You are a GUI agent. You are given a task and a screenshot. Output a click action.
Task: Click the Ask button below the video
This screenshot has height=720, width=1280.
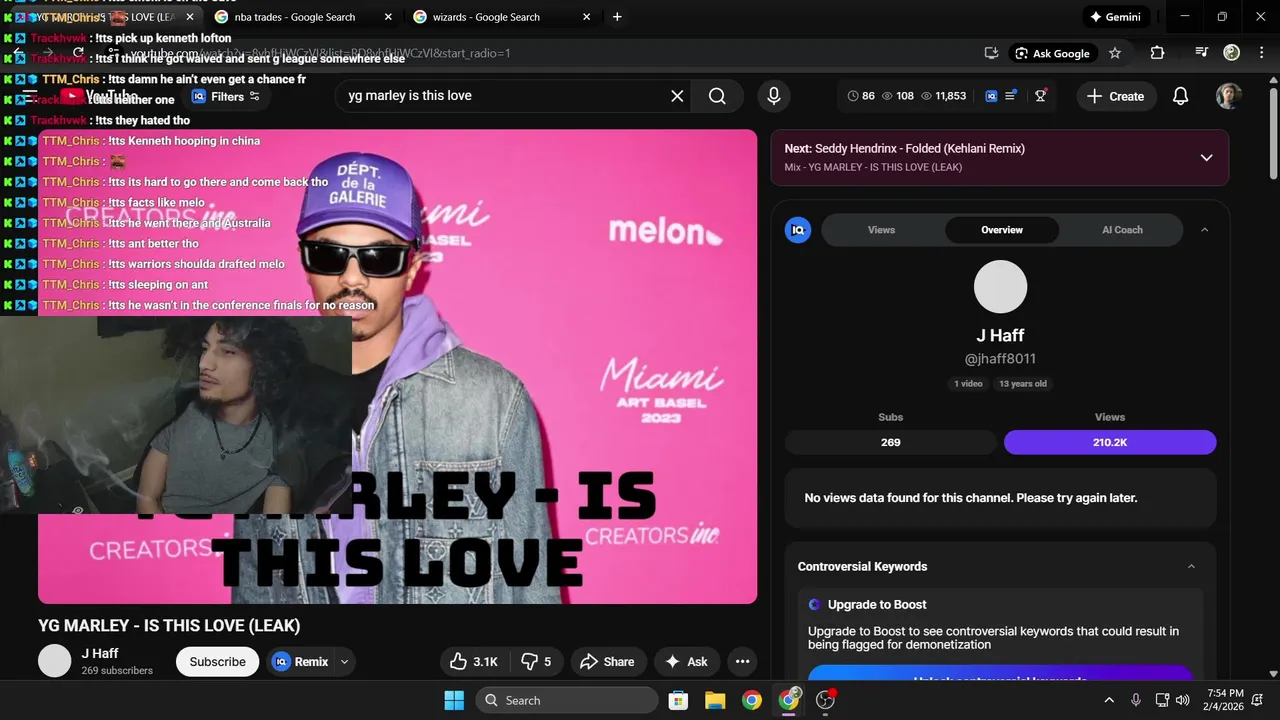point(686,662)
